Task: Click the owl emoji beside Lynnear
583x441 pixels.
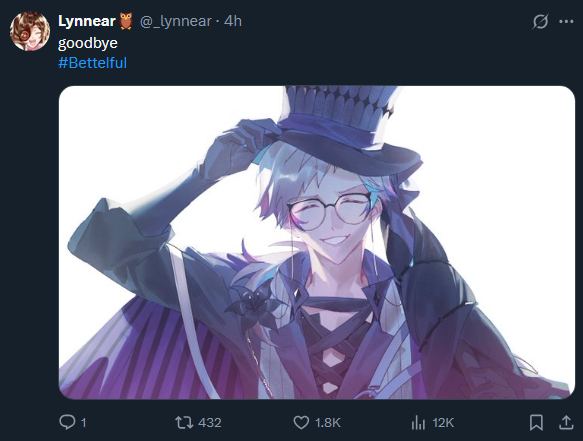Action: [126, 21]
